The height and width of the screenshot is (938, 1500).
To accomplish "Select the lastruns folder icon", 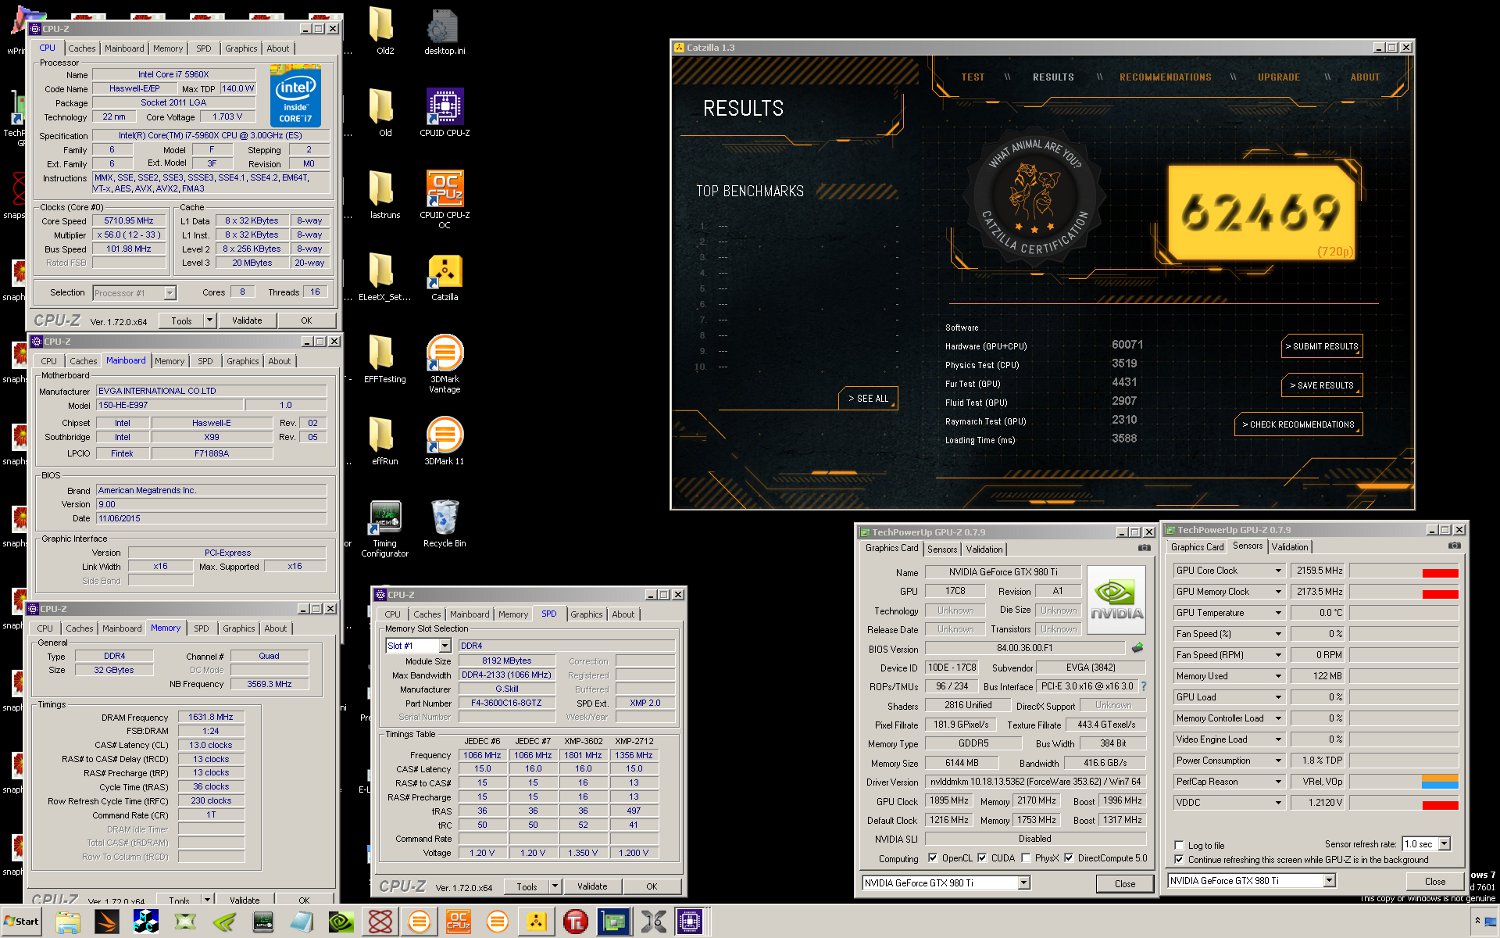I will tap(384, 195).
